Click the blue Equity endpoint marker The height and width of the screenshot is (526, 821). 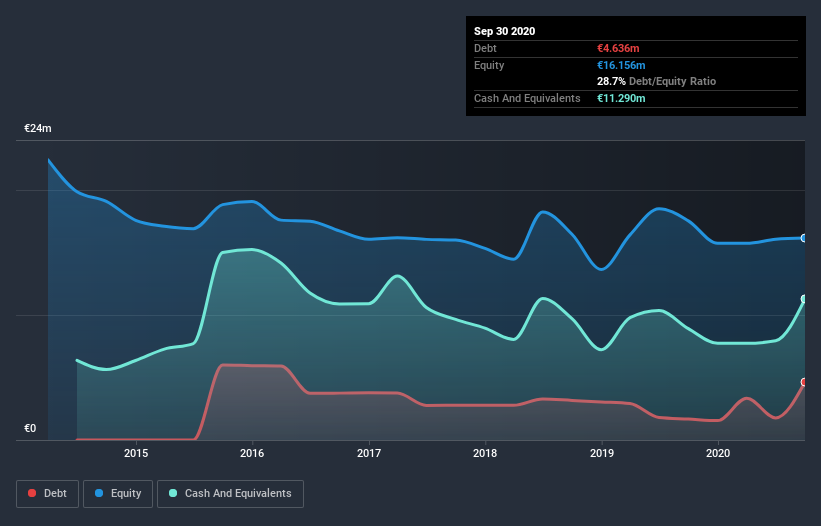coord(804,238)
